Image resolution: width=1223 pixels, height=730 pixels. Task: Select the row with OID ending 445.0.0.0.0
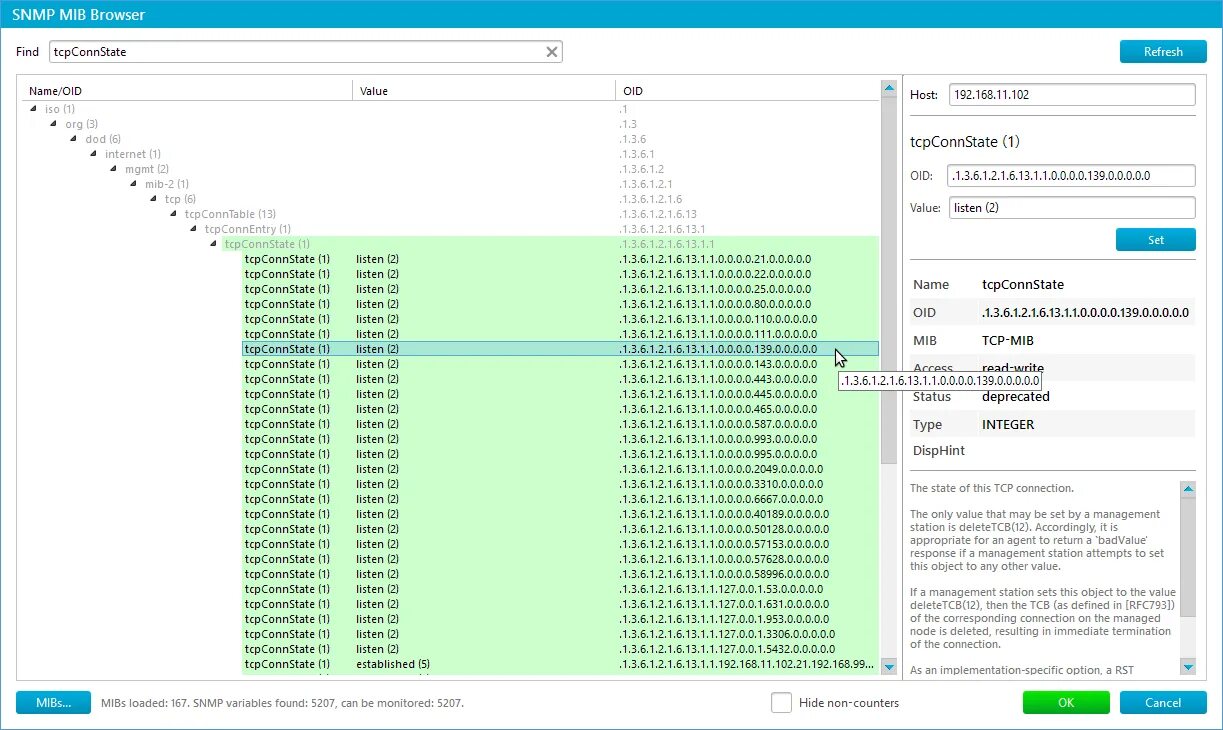[560, 394]
